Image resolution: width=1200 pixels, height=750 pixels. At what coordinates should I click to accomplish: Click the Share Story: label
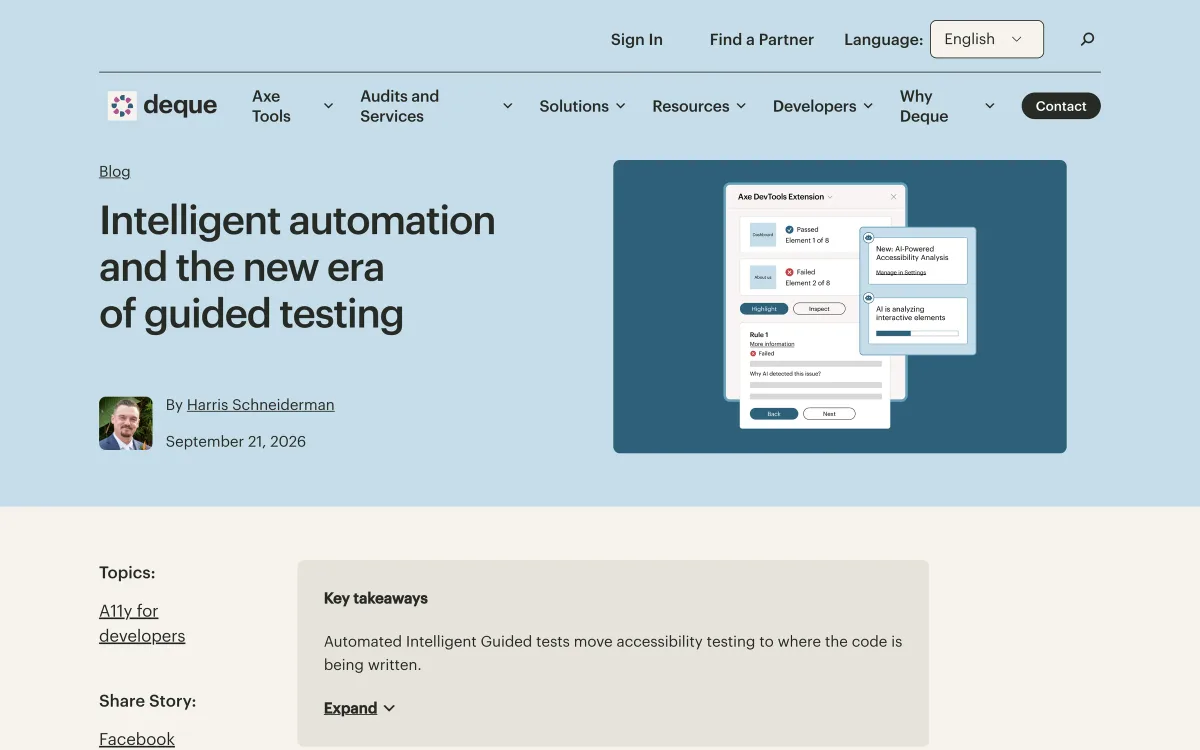(148, 701)
